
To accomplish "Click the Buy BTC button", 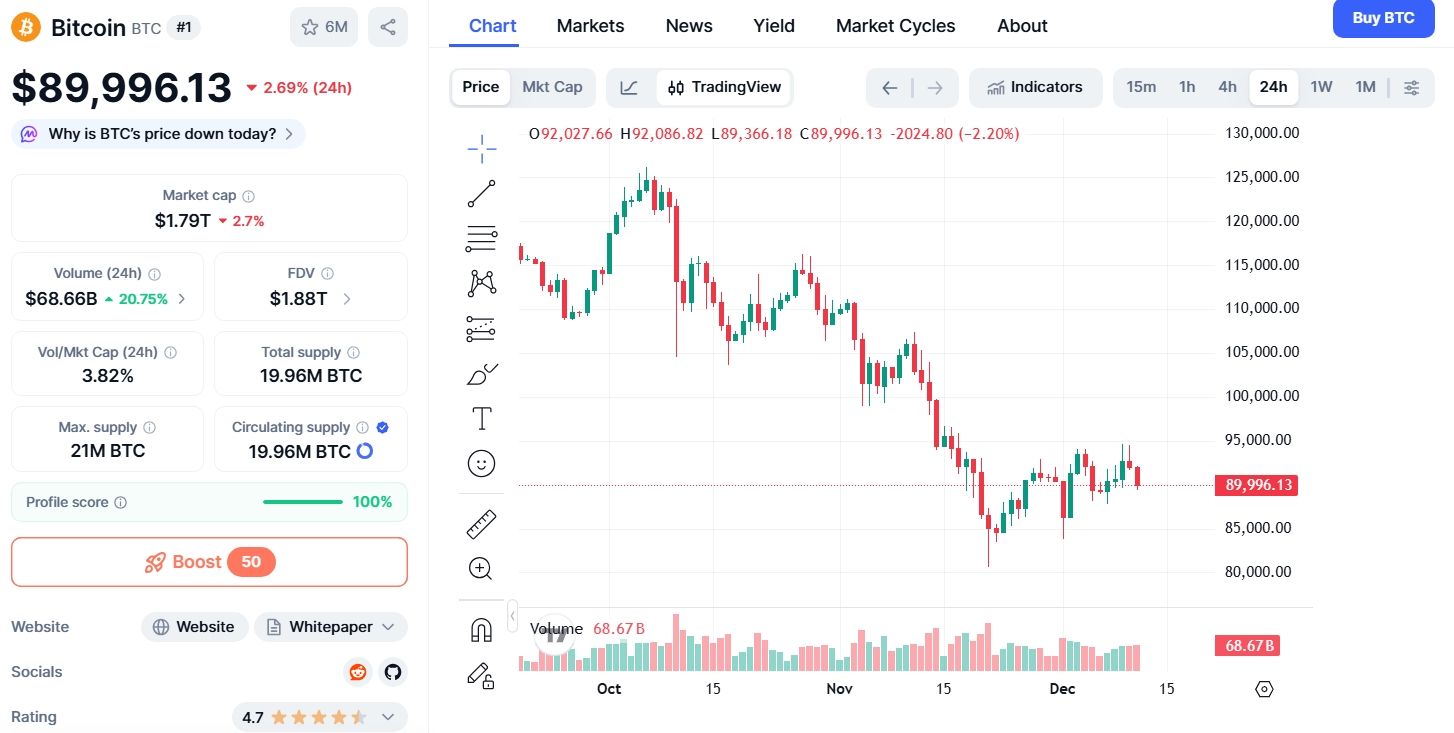I will click(1383, 18).
